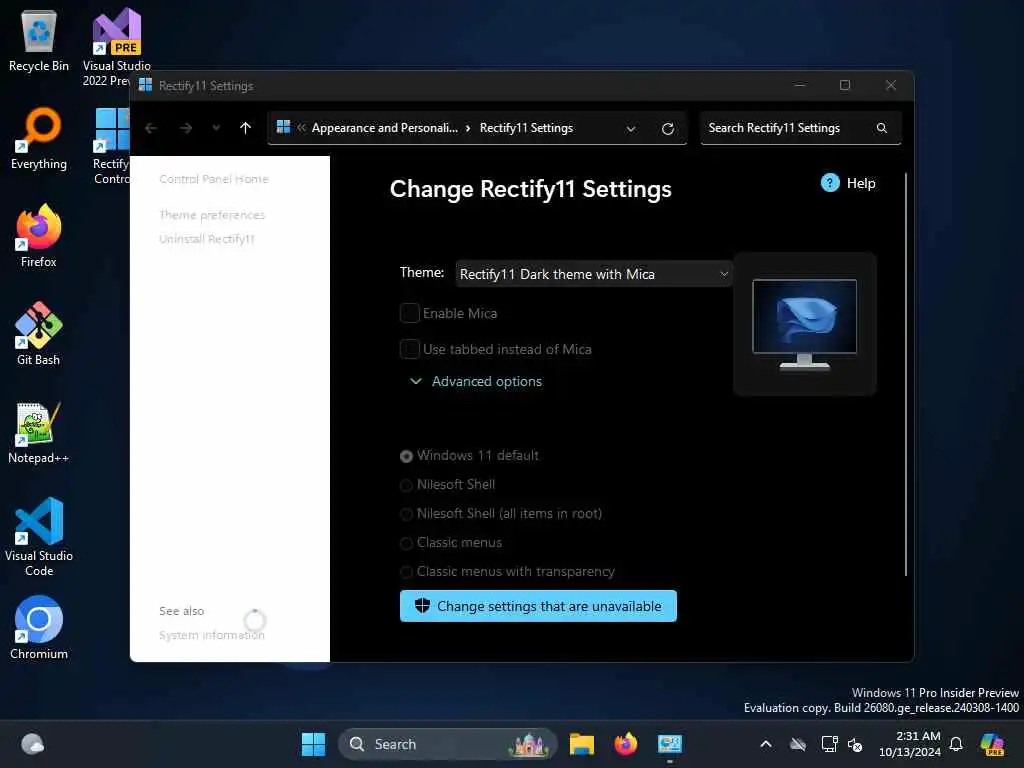This screenshot has width=1024, height=768.
Task: Click the taskbar Search box
Action: click(448, 744)
